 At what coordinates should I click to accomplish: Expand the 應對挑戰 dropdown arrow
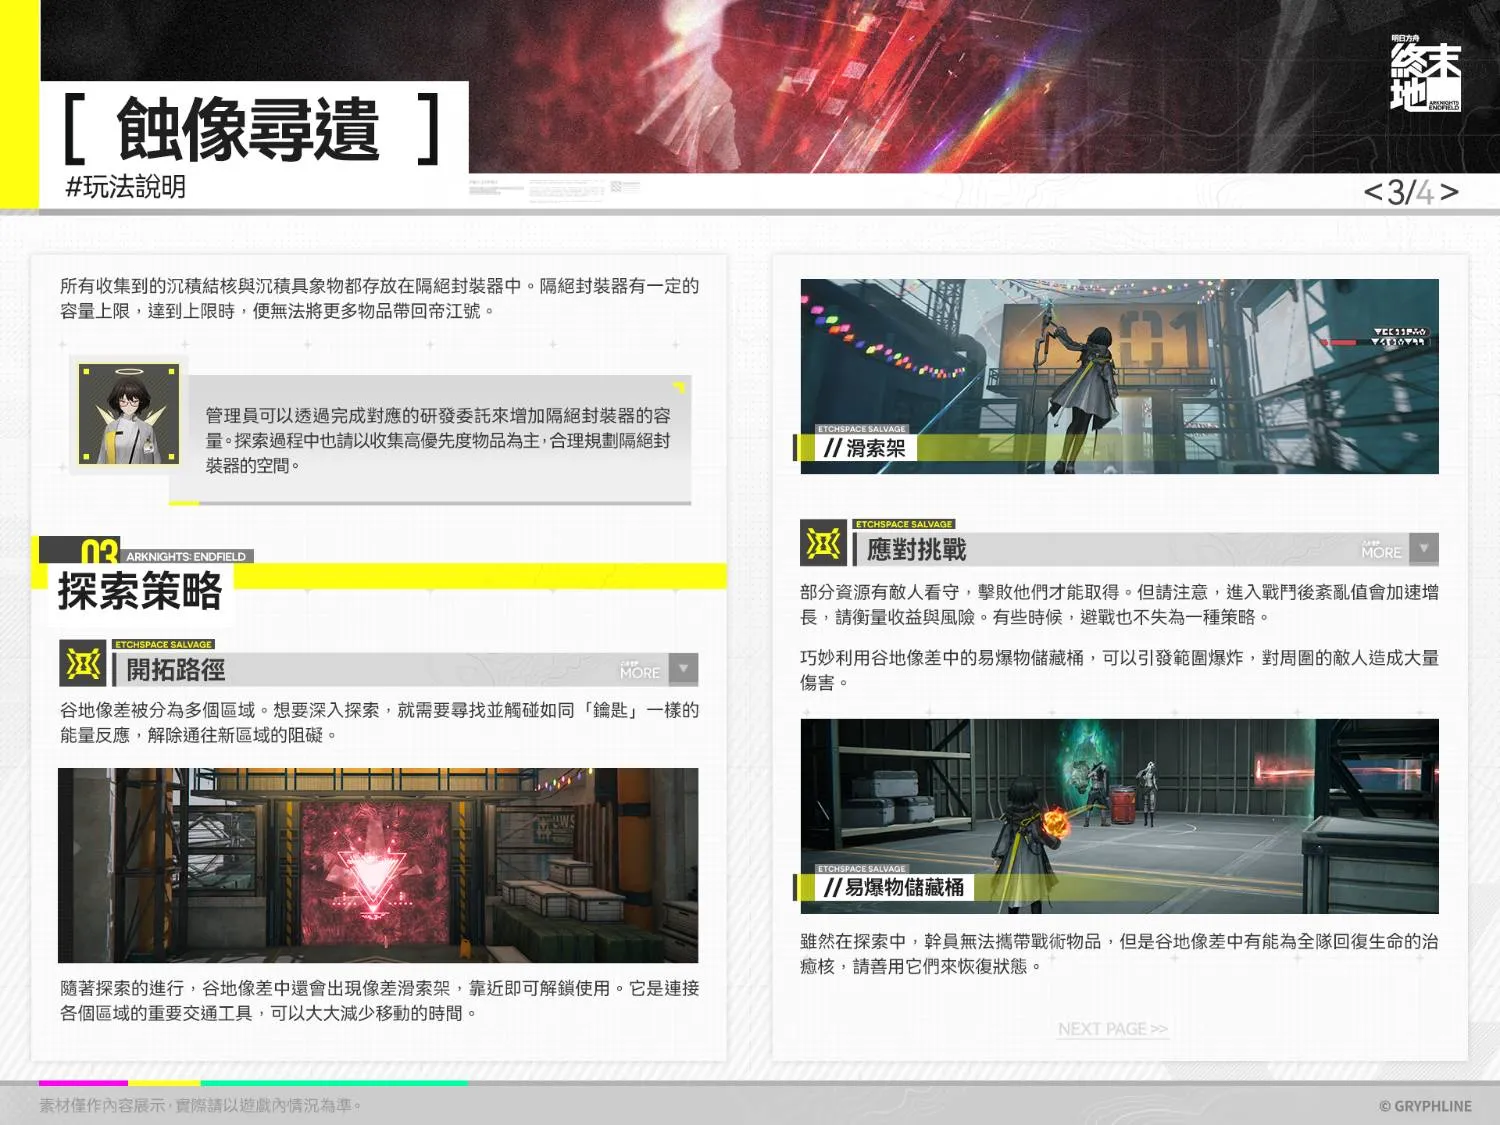point(1424,548)
